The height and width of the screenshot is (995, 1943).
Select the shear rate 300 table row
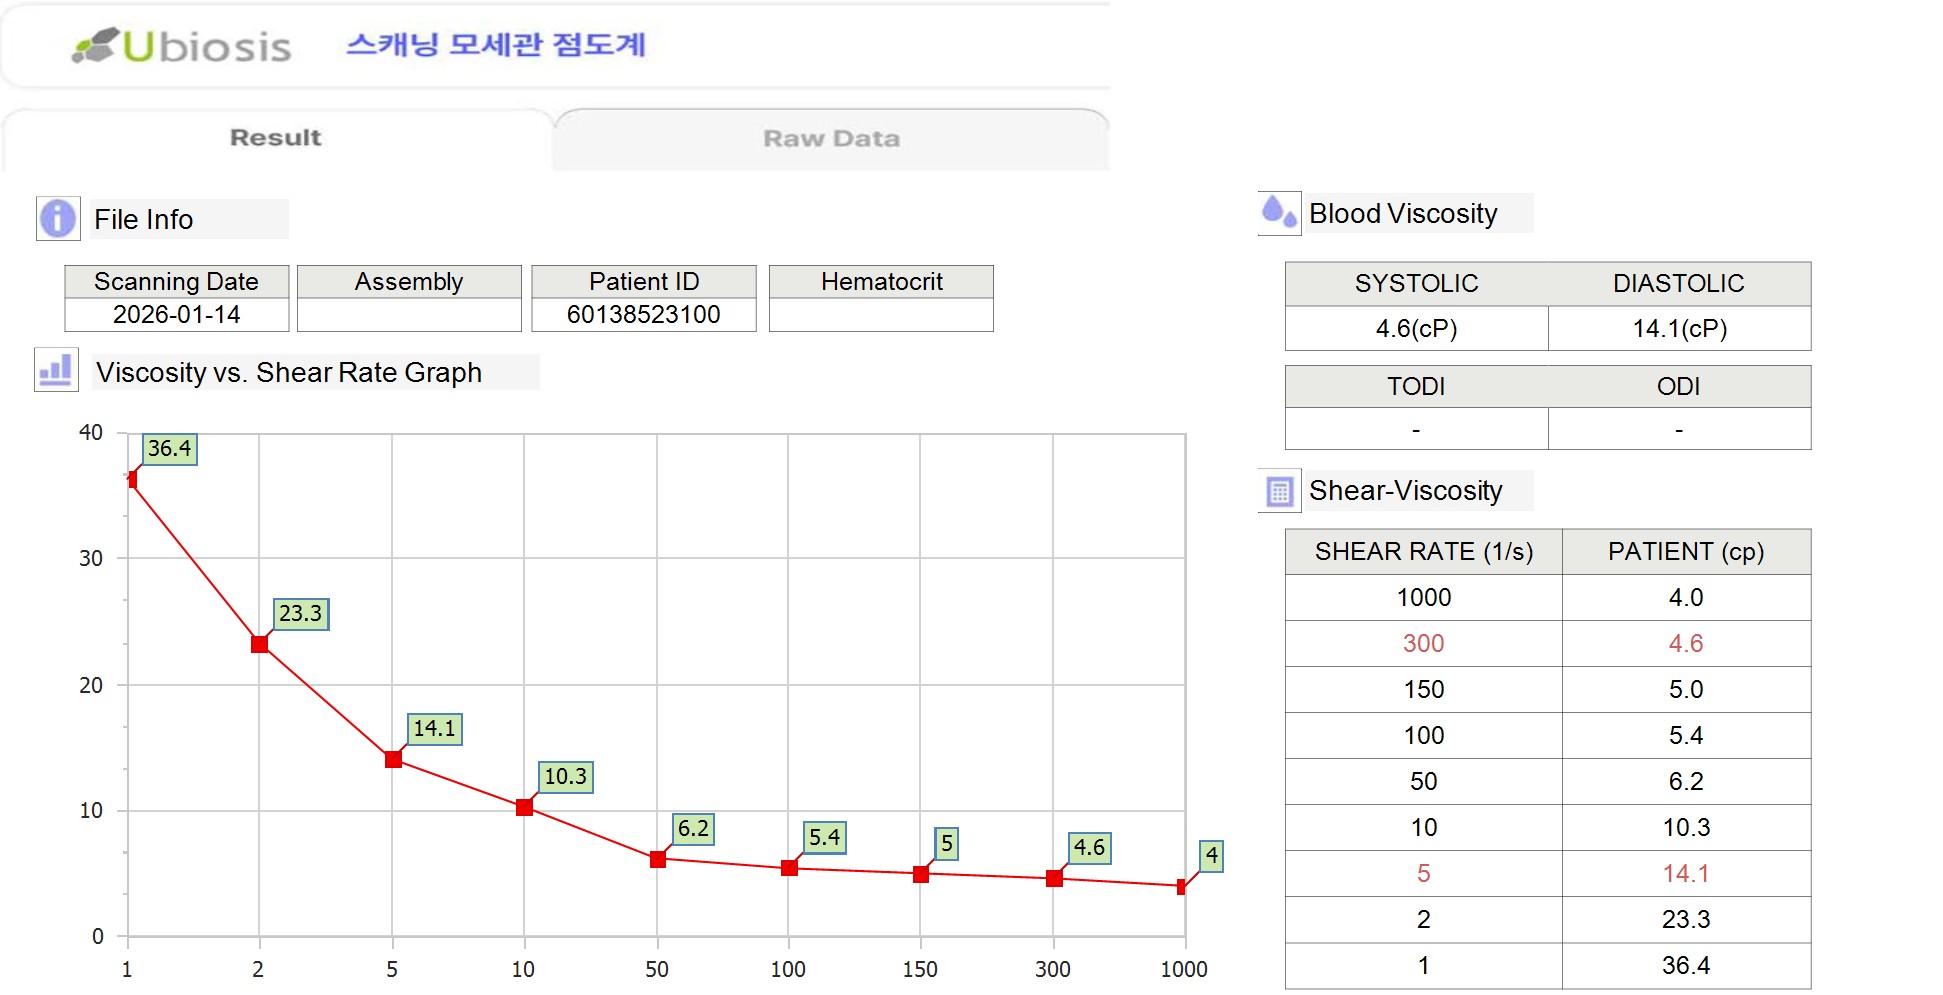pyautogui.click(x=1548, y=644)
